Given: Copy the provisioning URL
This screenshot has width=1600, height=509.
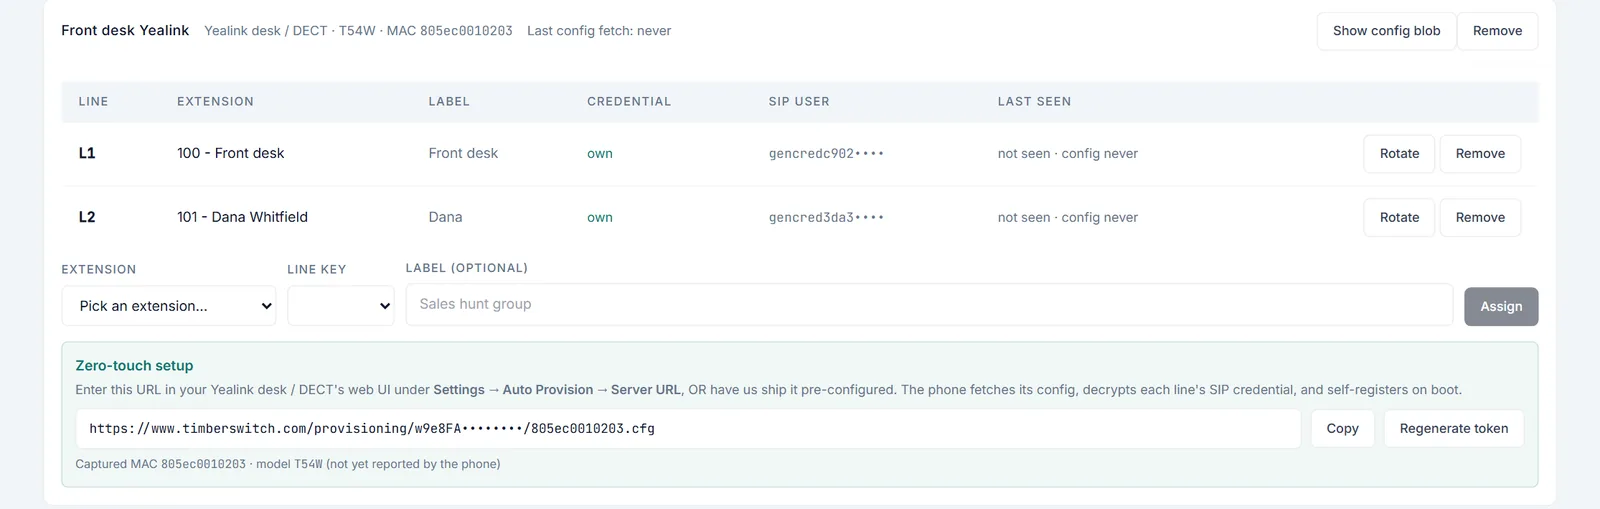Looking at the screenshot, I should click(1342, 428).
